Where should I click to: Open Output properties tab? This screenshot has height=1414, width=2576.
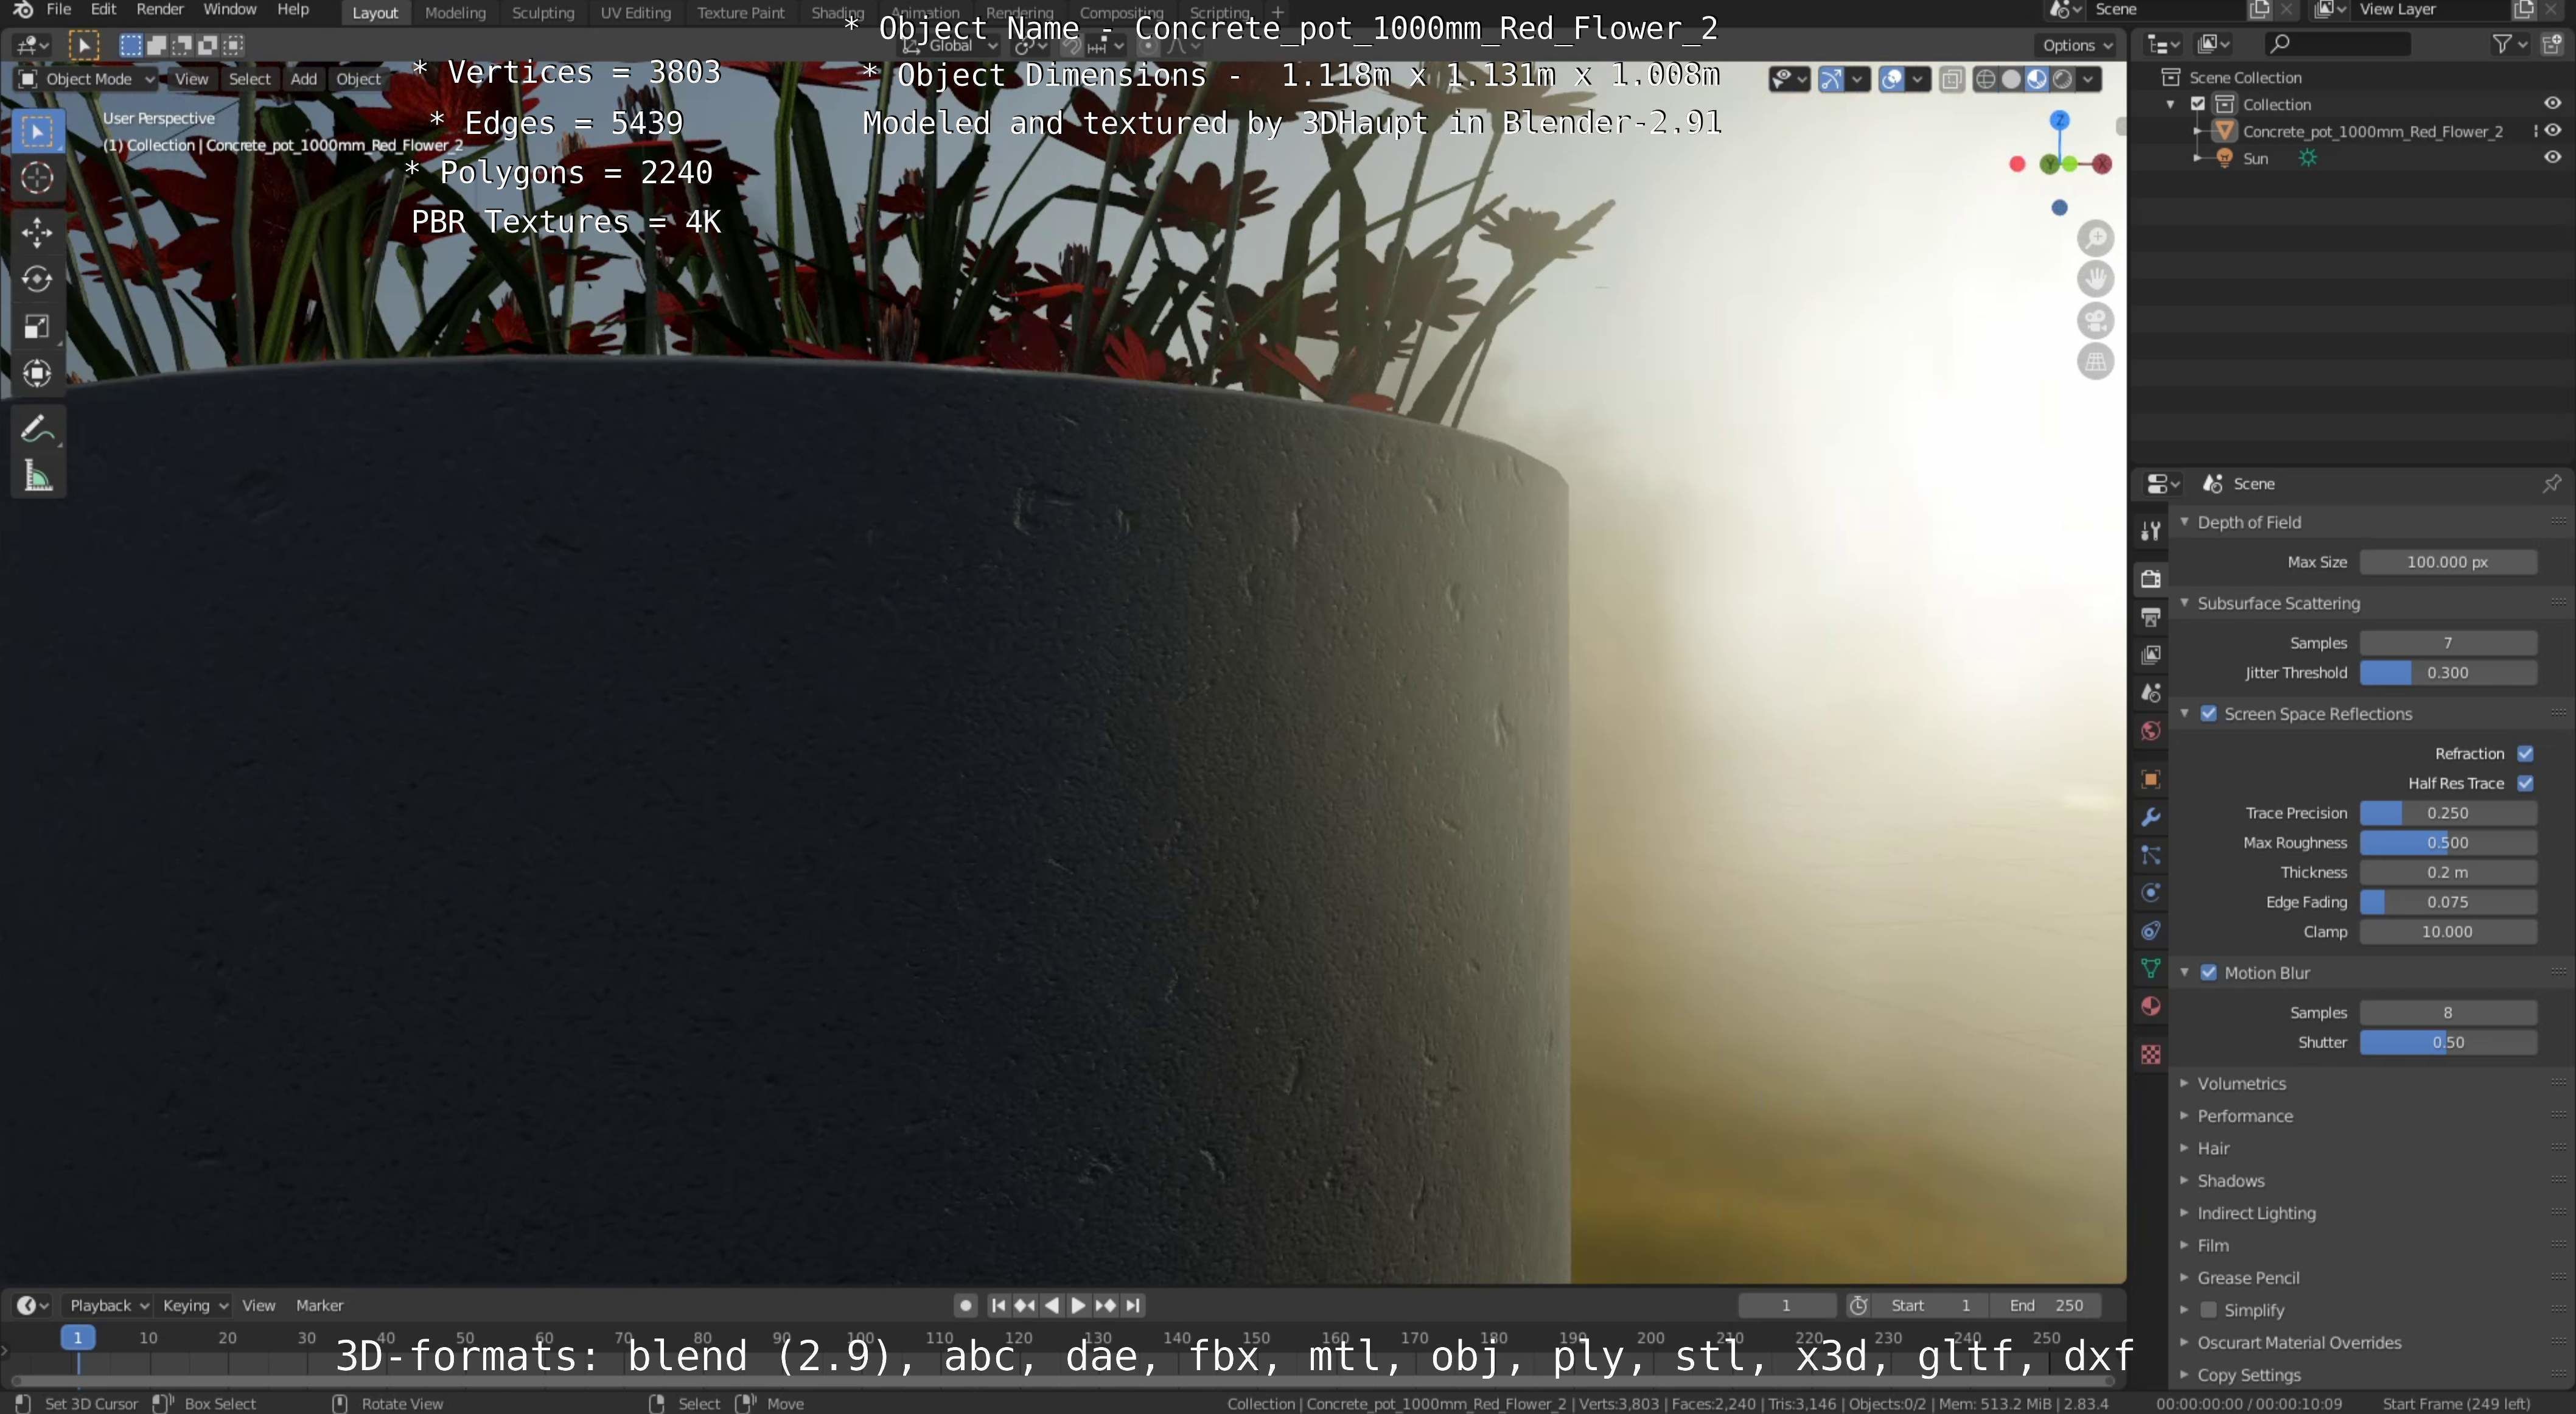(x=2150, y=617)
